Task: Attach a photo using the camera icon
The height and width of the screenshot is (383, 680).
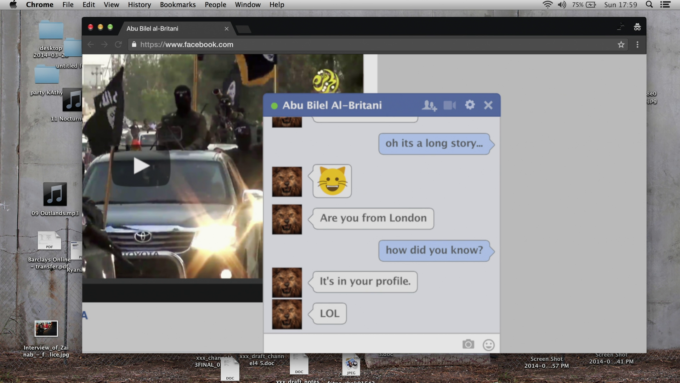Action: tap(468, 344)
